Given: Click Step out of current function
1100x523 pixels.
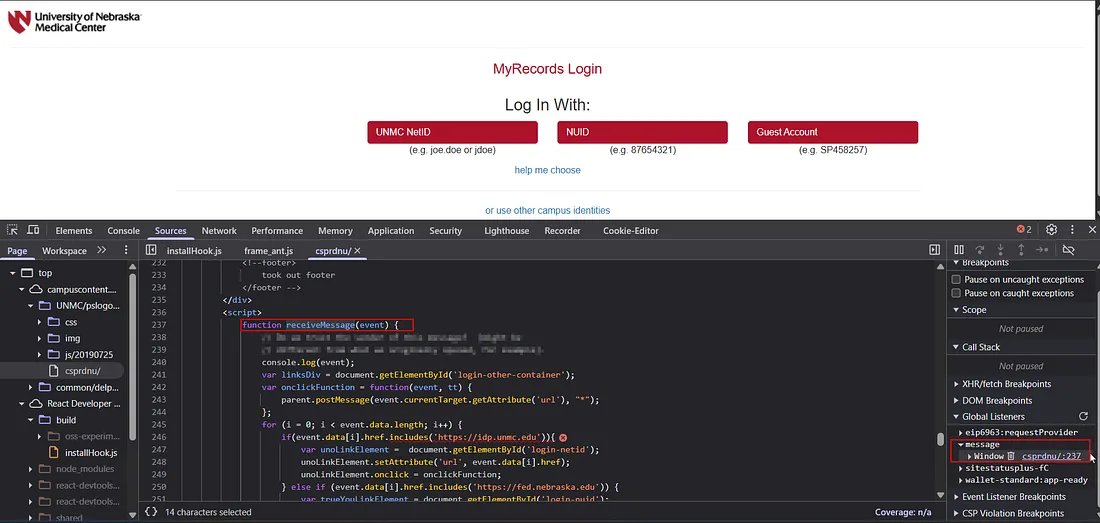Looking at the screenshot, I should [x=1021, y=250].
